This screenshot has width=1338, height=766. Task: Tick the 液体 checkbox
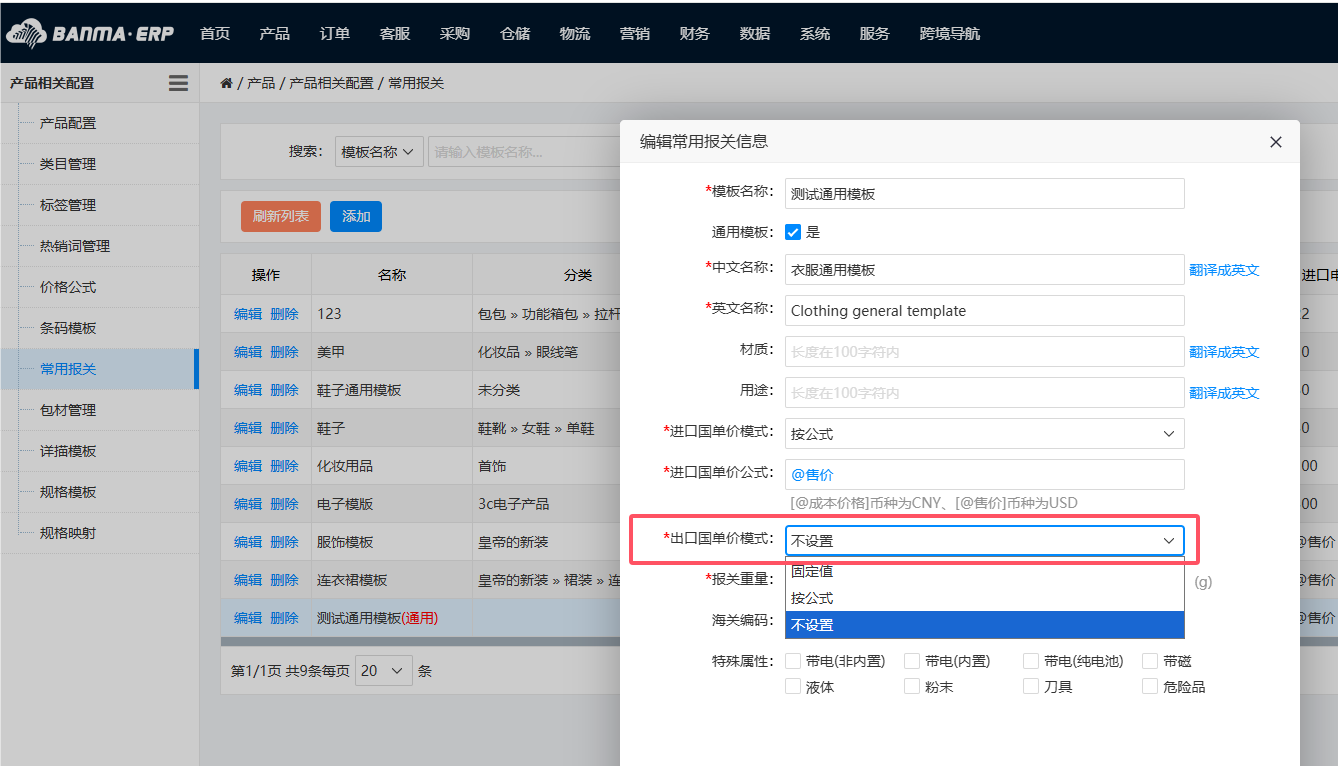click(793, 687)
